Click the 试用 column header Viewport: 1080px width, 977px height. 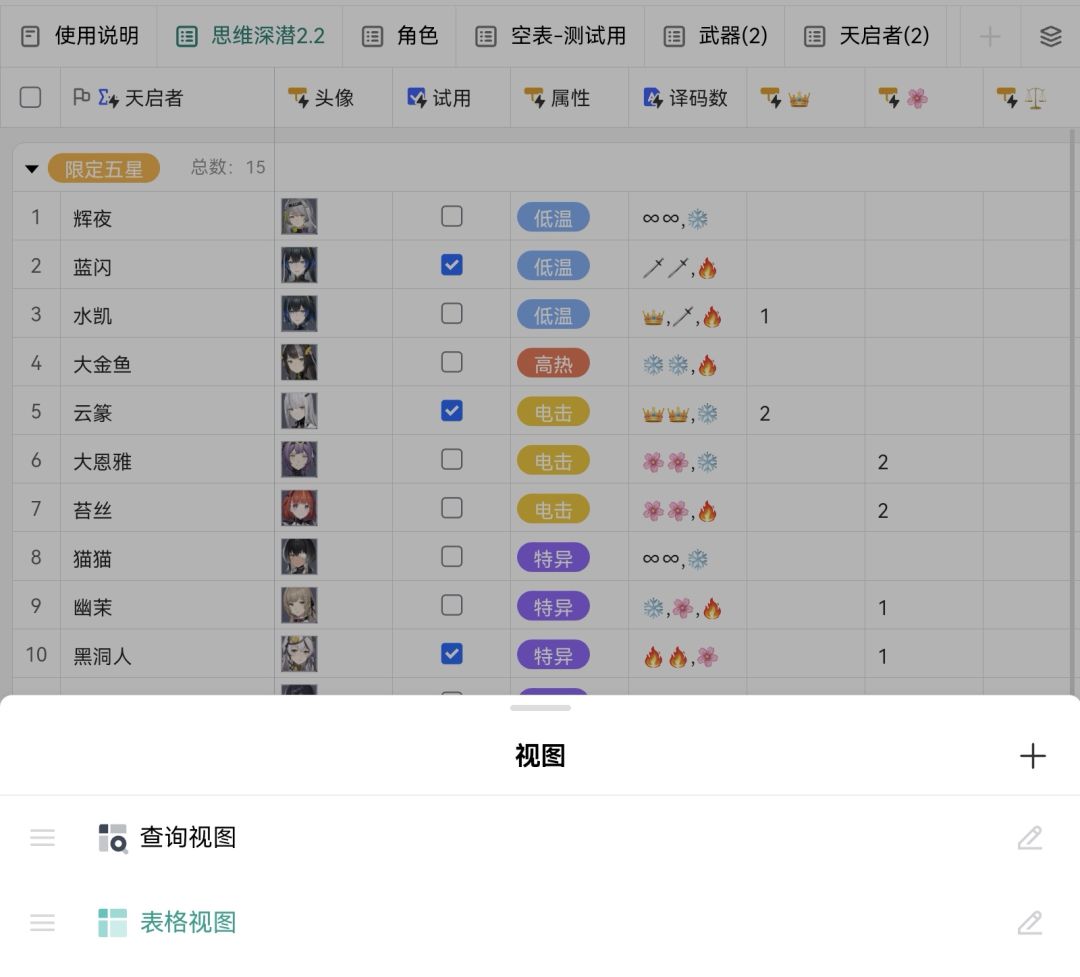point(451,98)
